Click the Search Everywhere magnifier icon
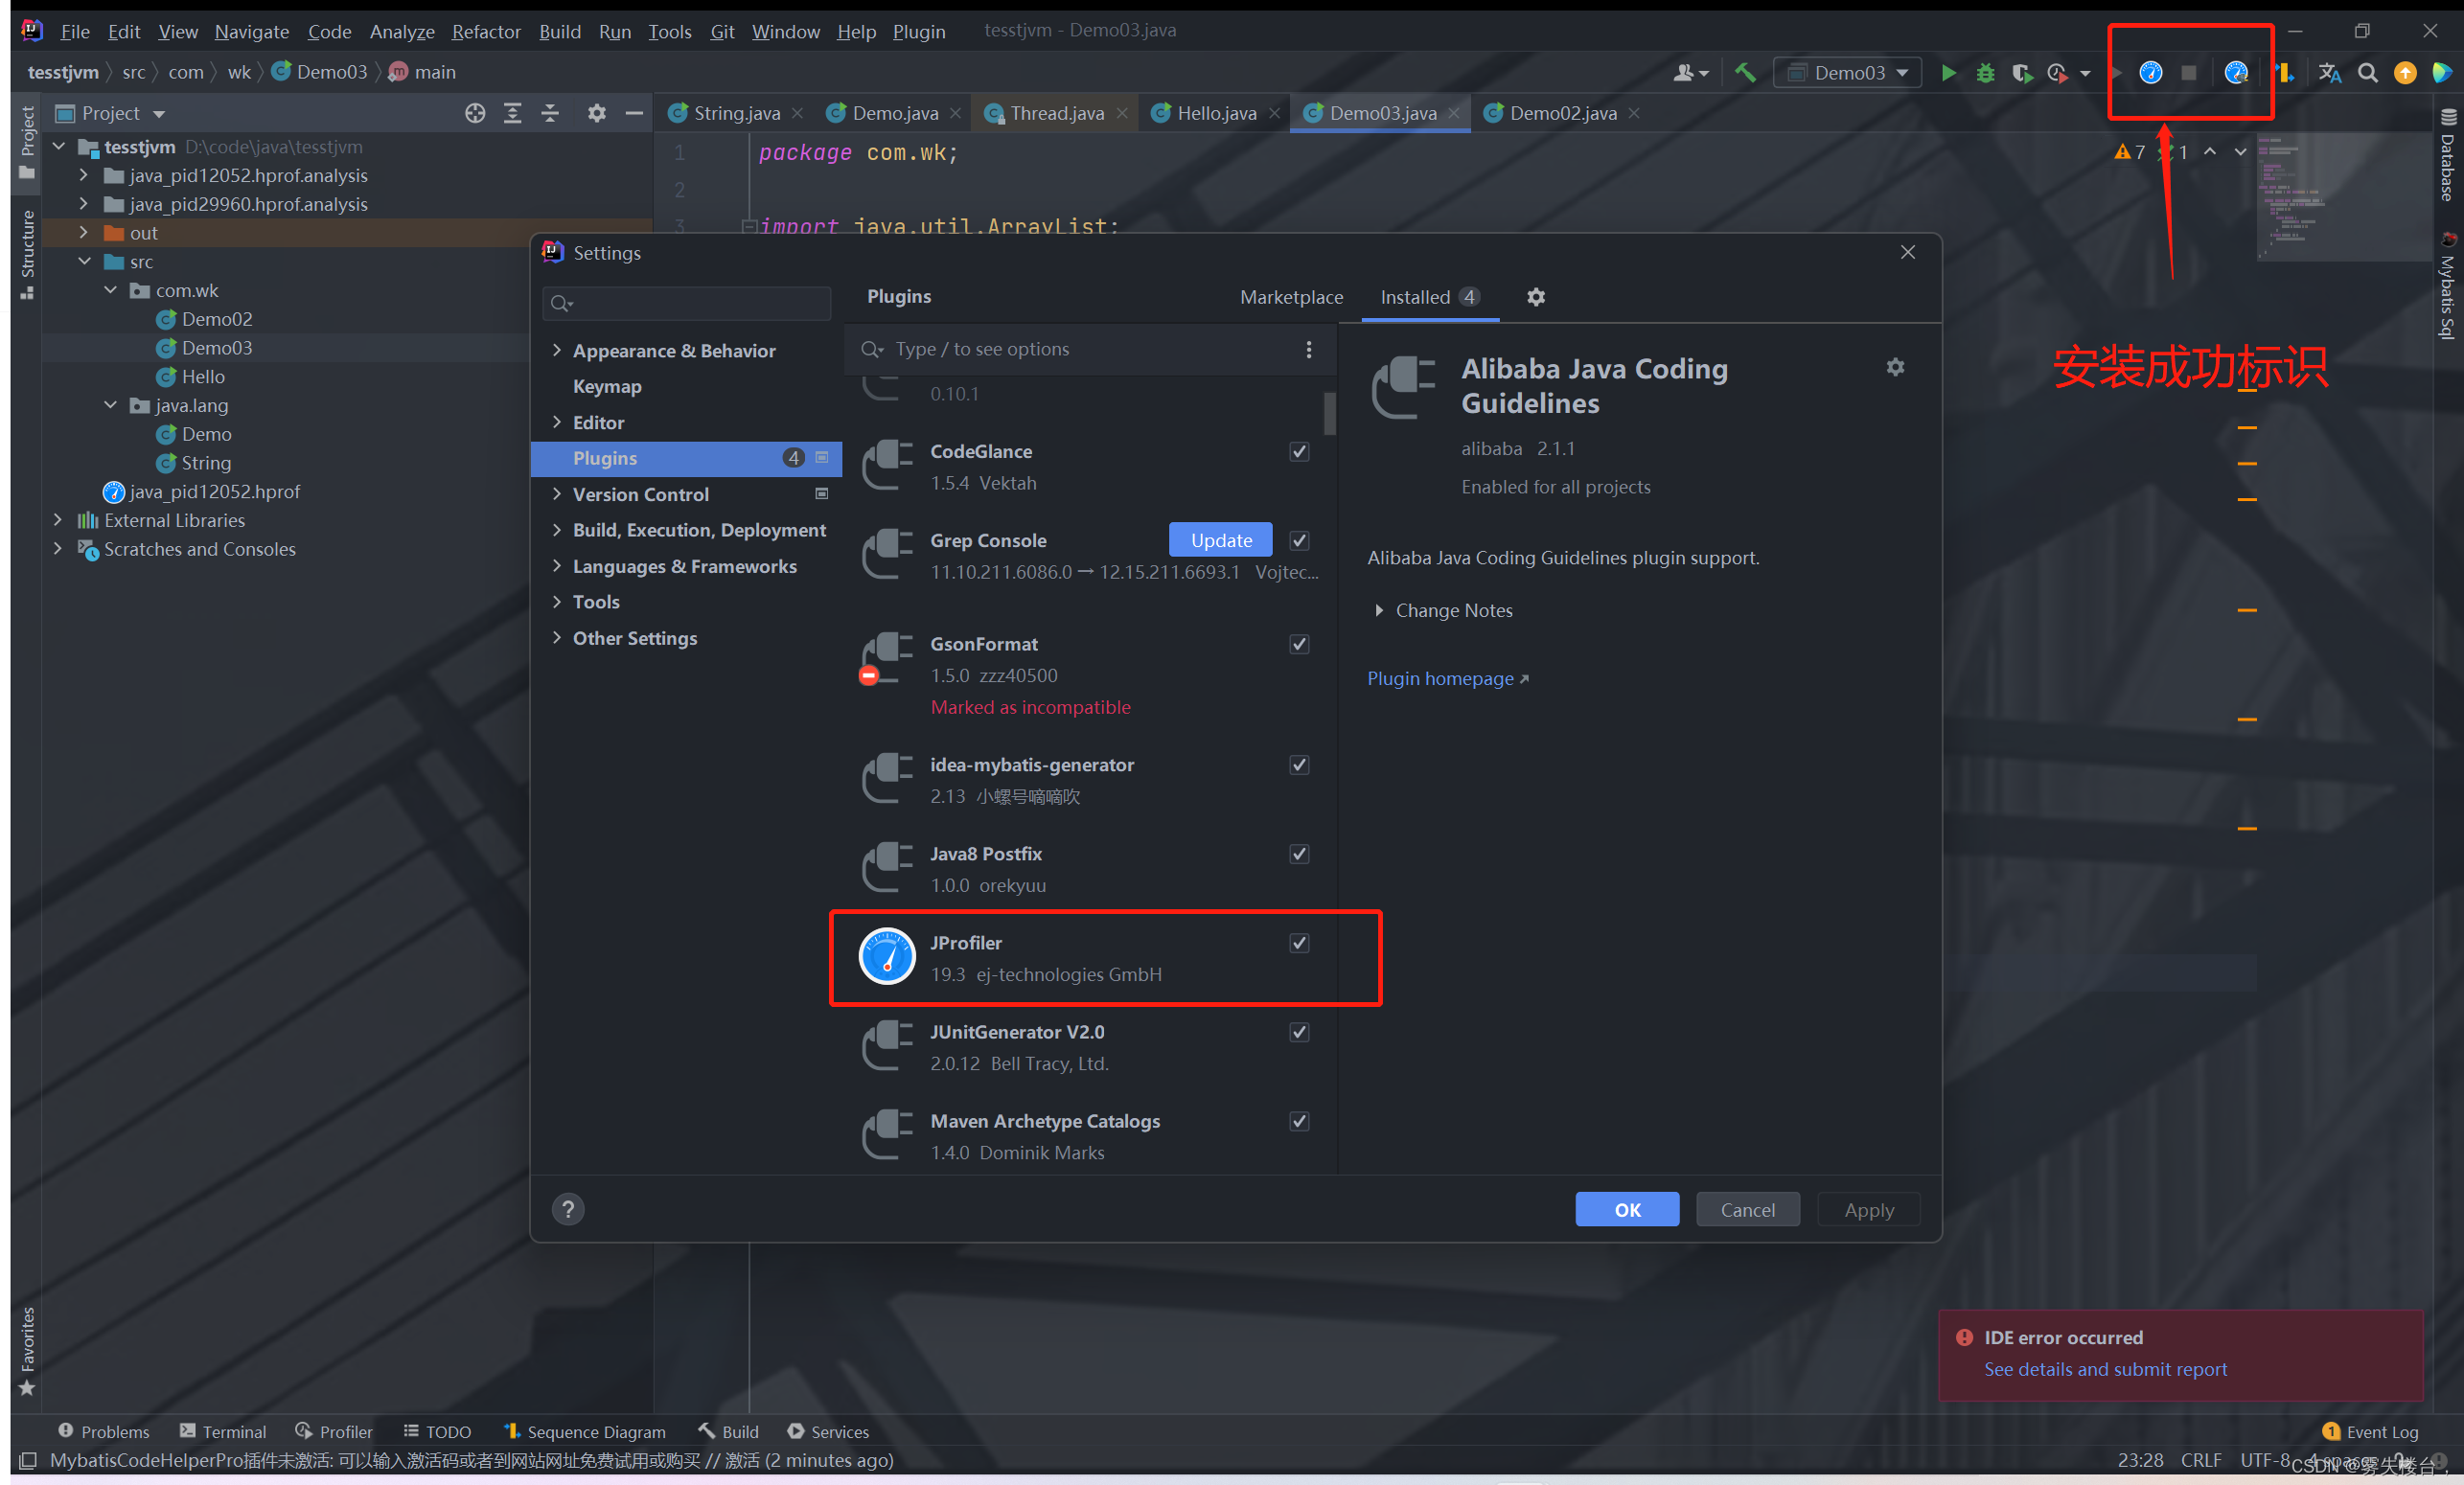This screenshot has width=2464, height=1485. (2367, 72)
